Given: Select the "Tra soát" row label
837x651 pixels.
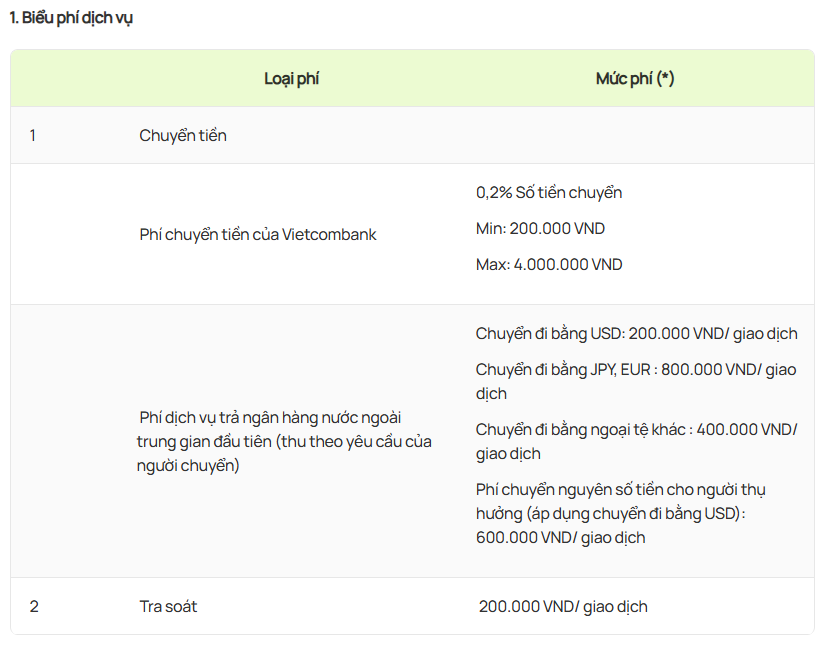Looking at the screenshot, I should tap(168, 606).
